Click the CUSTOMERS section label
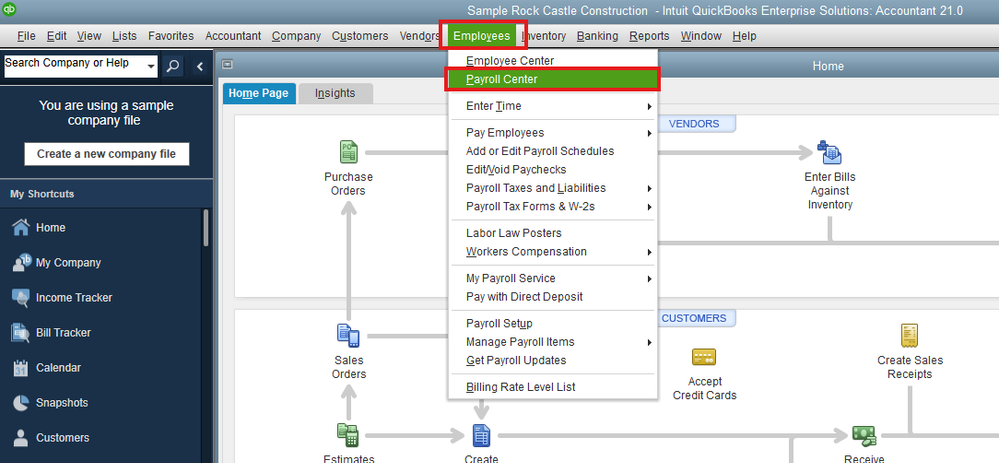Screen dimensions: 999x463 click(x=694, y=318)
